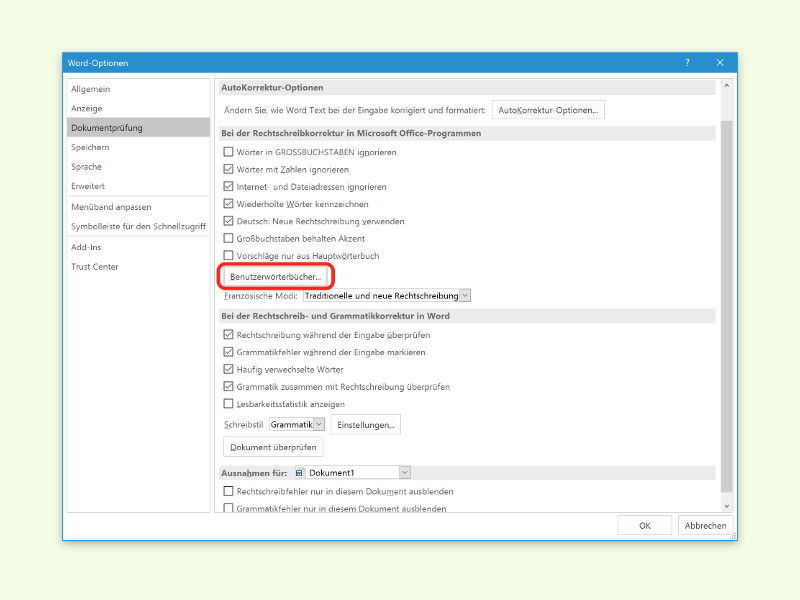800x600 pixels.
Task: Select the Anzeige category
Action: [138, 108]
